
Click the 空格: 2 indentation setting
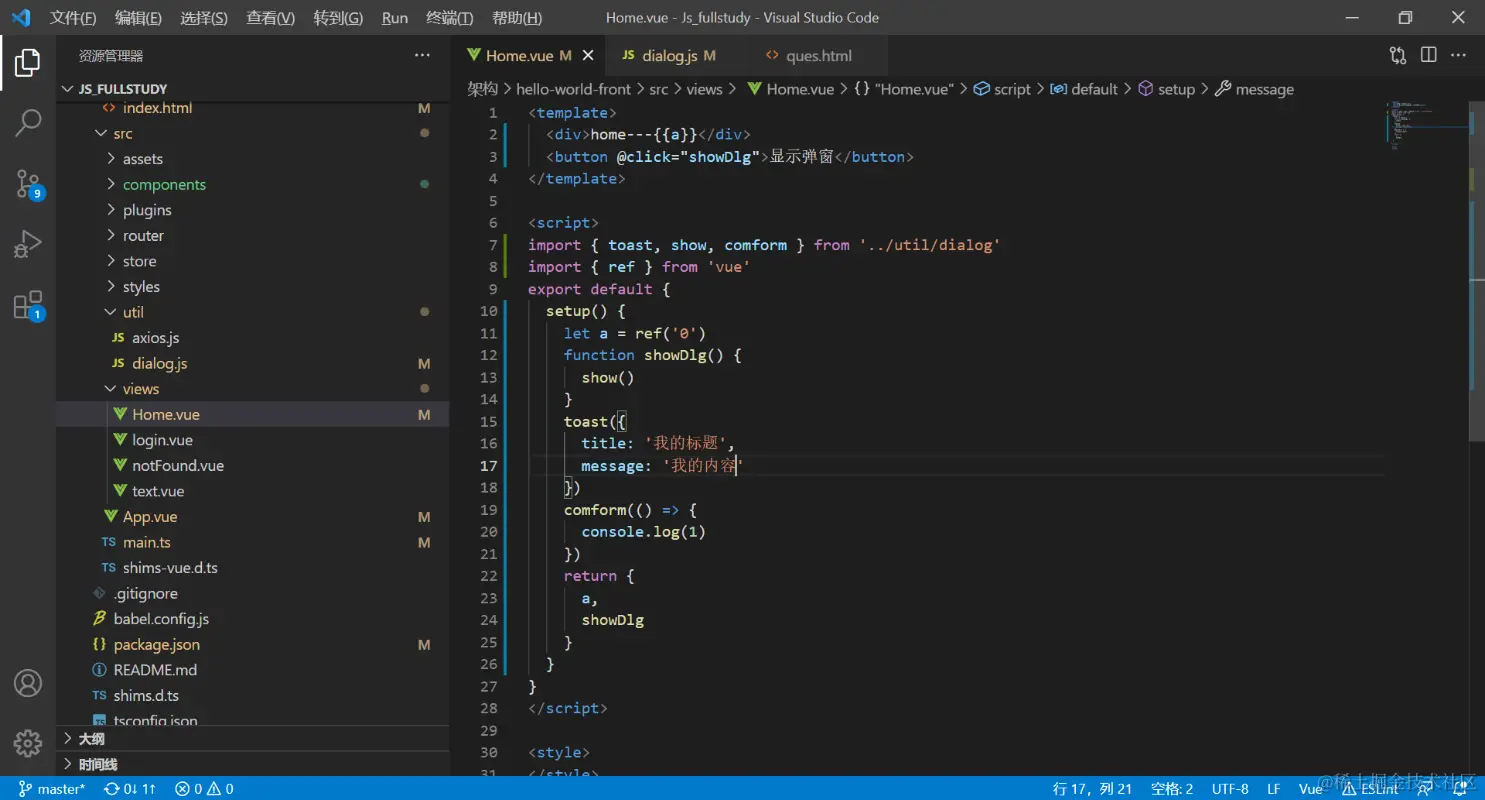(x=1172, y=789)
